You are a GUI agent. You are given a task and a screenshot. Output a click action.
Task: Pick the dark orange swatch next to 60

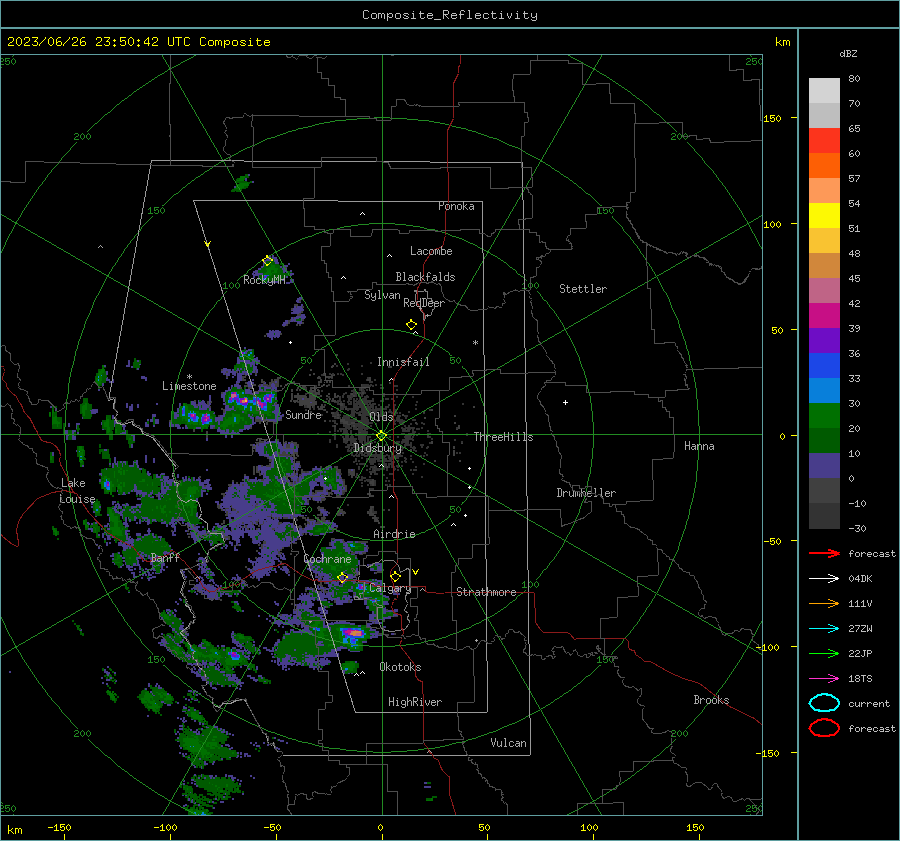click(824, 166)
